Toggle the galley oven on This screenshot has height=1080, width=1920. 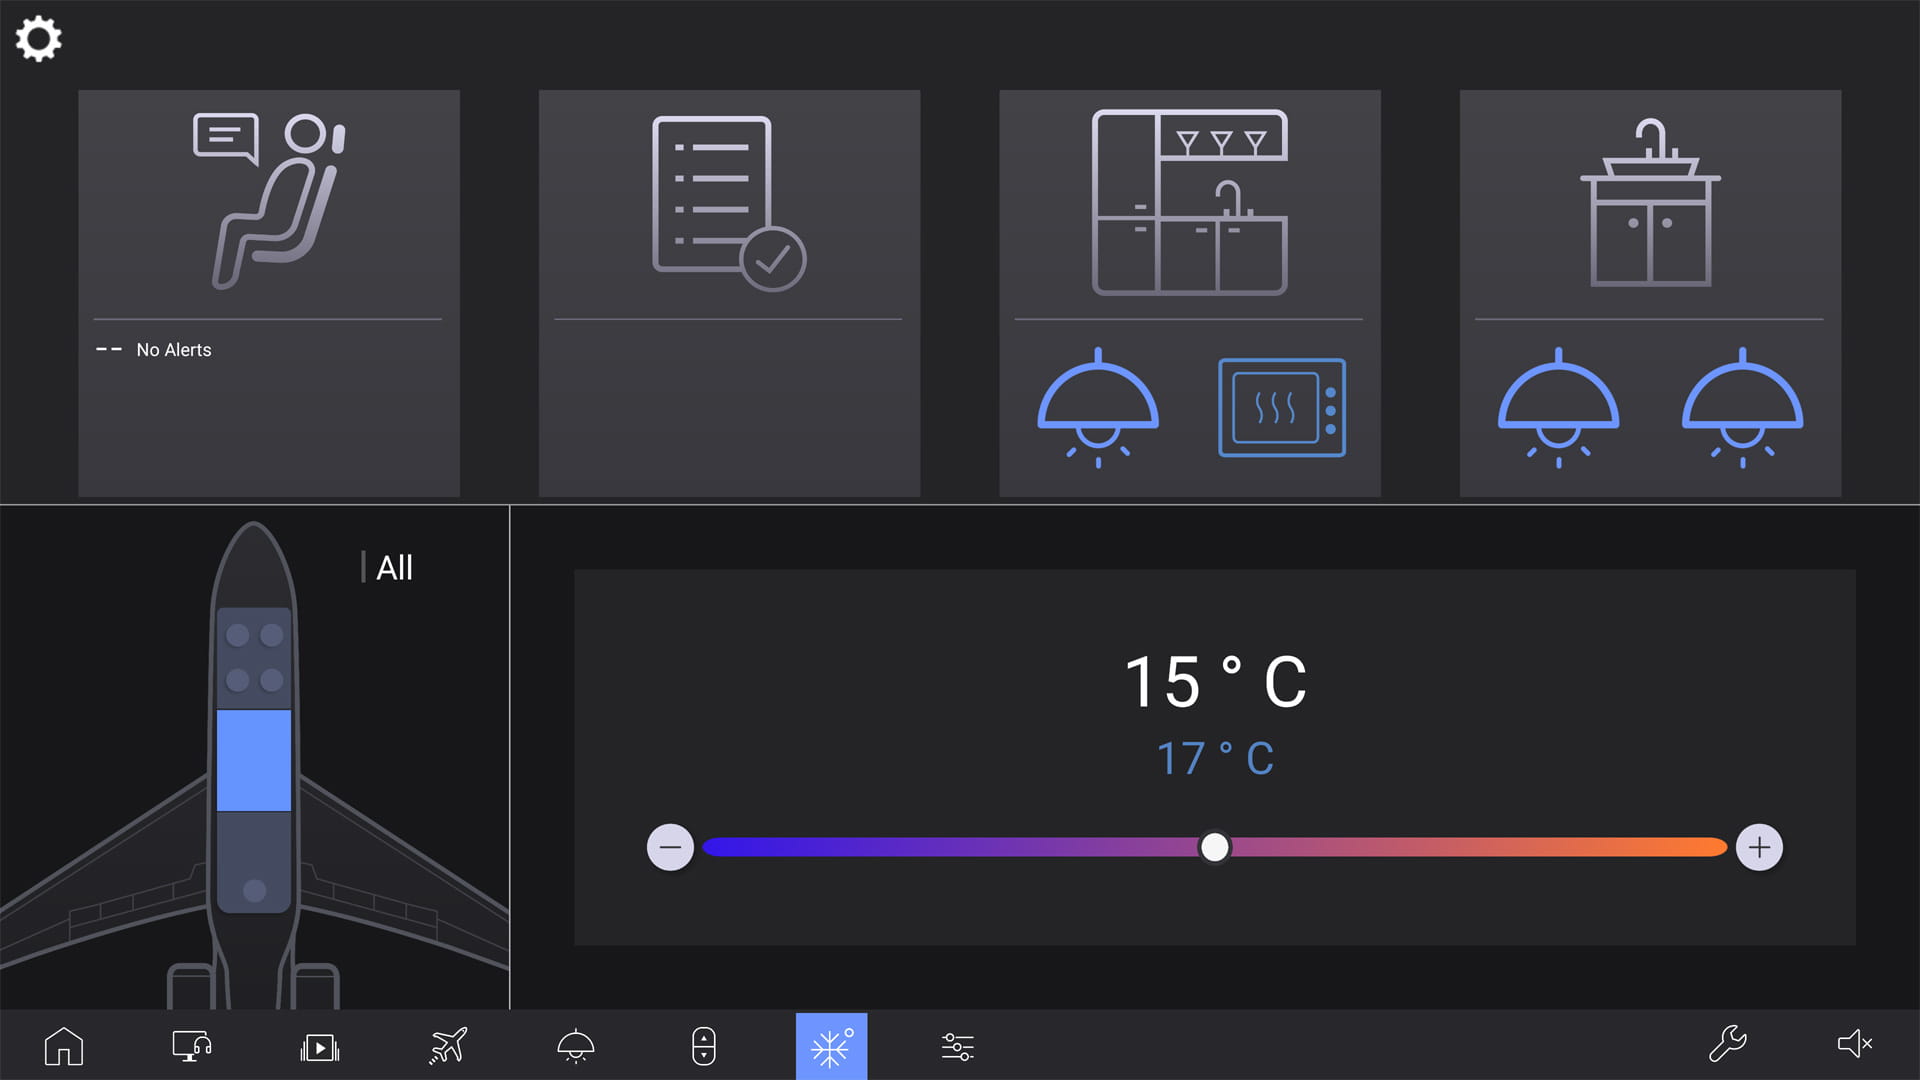pos(1282,408)
